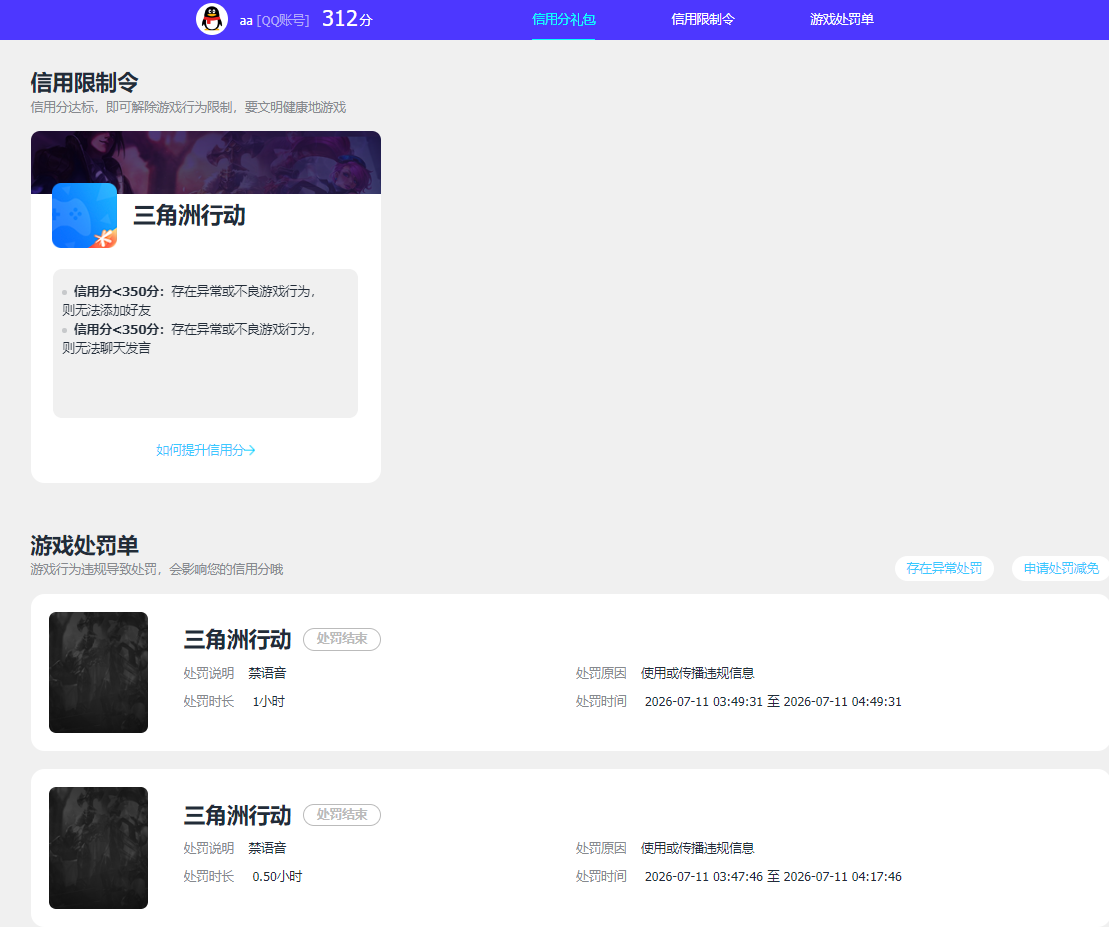Click the rule text 则无法添加好友

(x=106, y=310)
